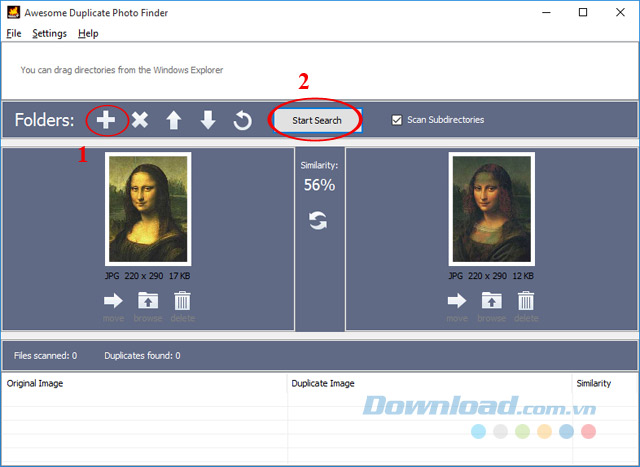The height and width of the screenshot is (467, 640).
Task: Remove selected folder with the X icon
Action: (x=140, y=120)
